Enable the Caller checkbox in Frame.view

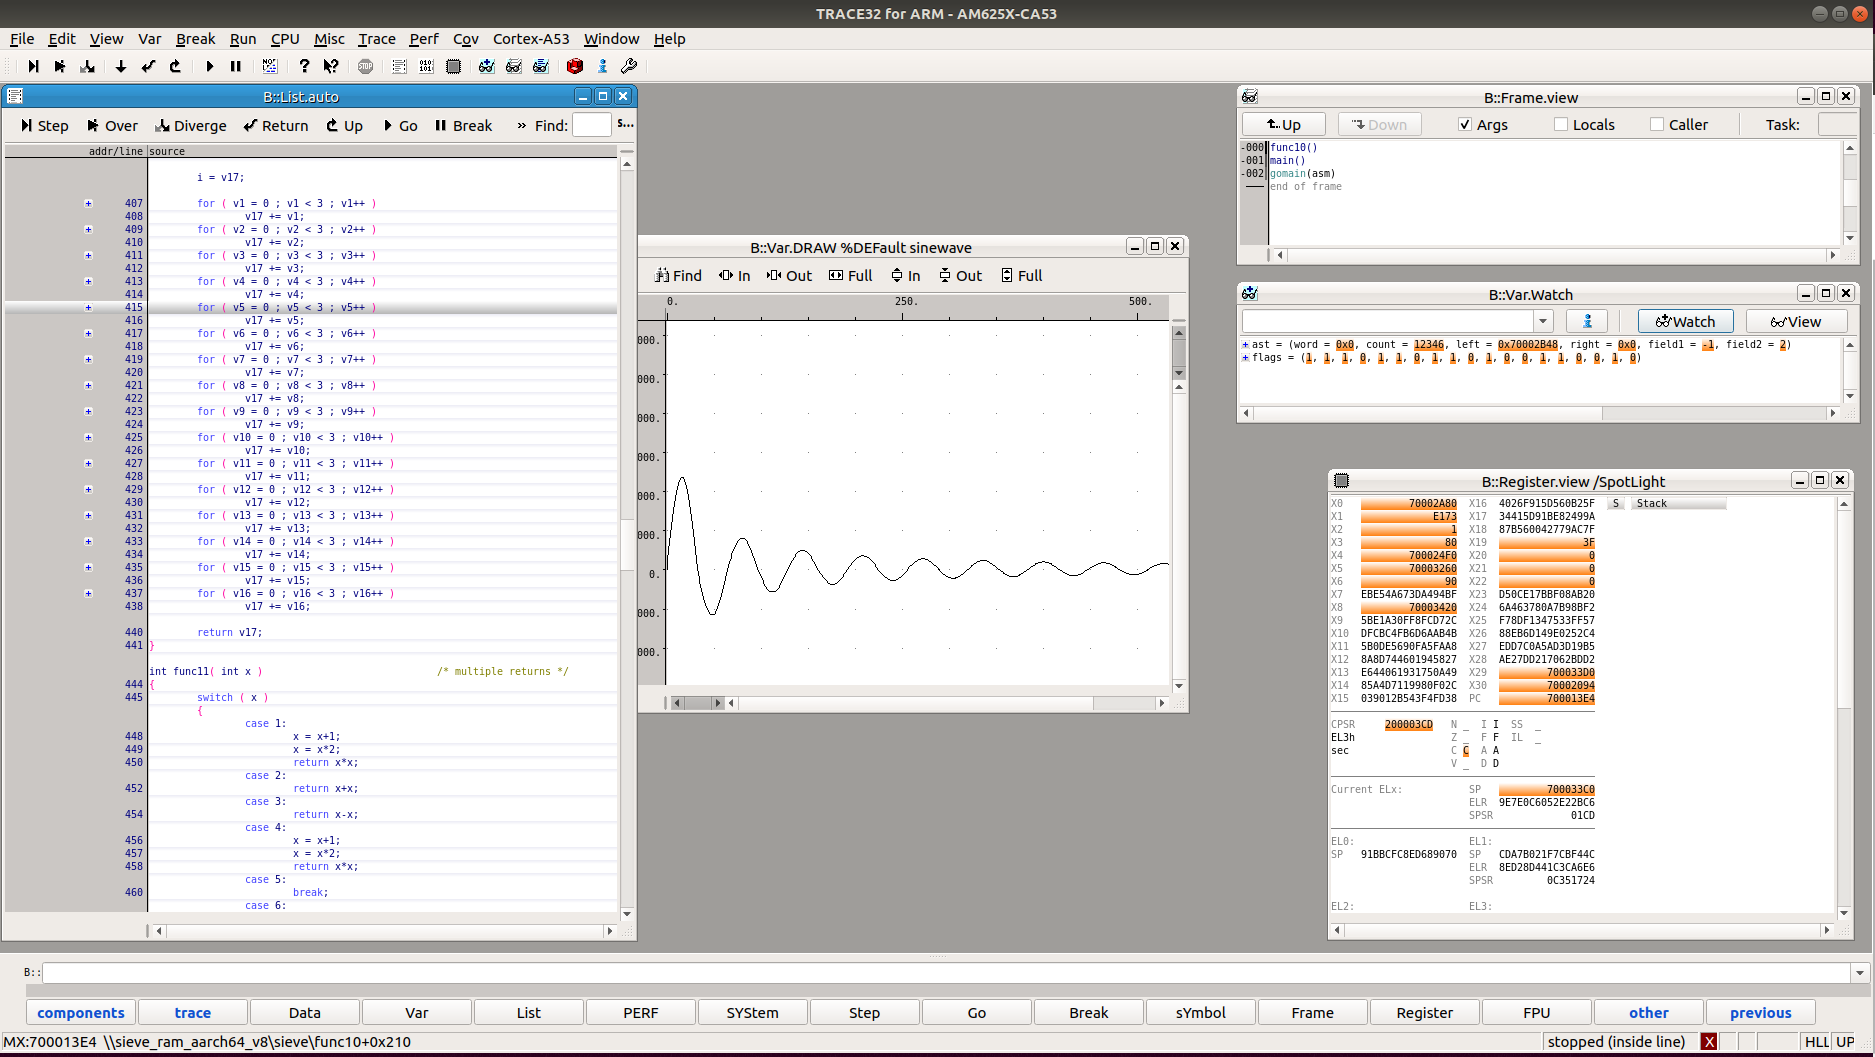click(1657, 124)
